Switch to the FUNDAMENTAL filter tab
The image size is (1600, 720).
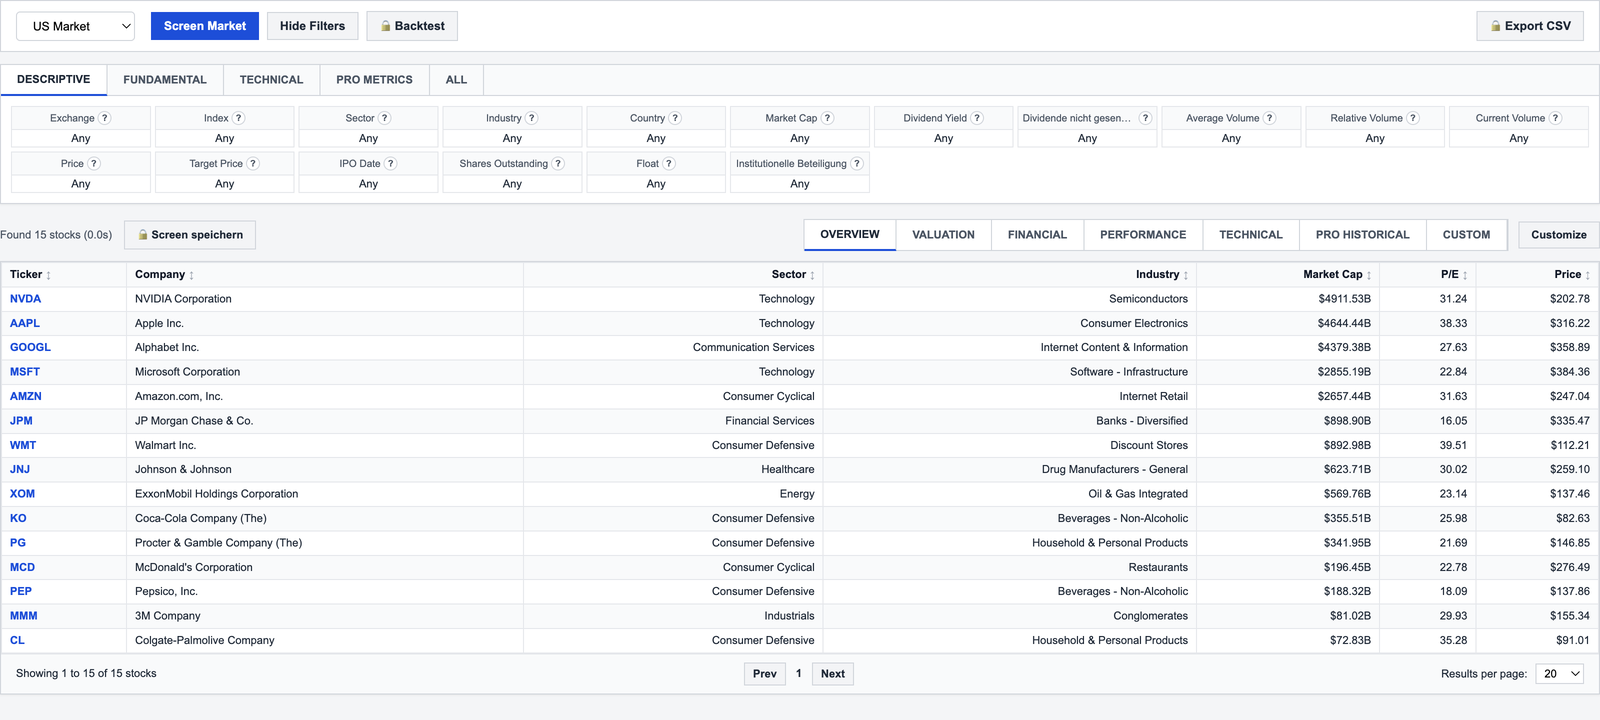coord(165,80)
